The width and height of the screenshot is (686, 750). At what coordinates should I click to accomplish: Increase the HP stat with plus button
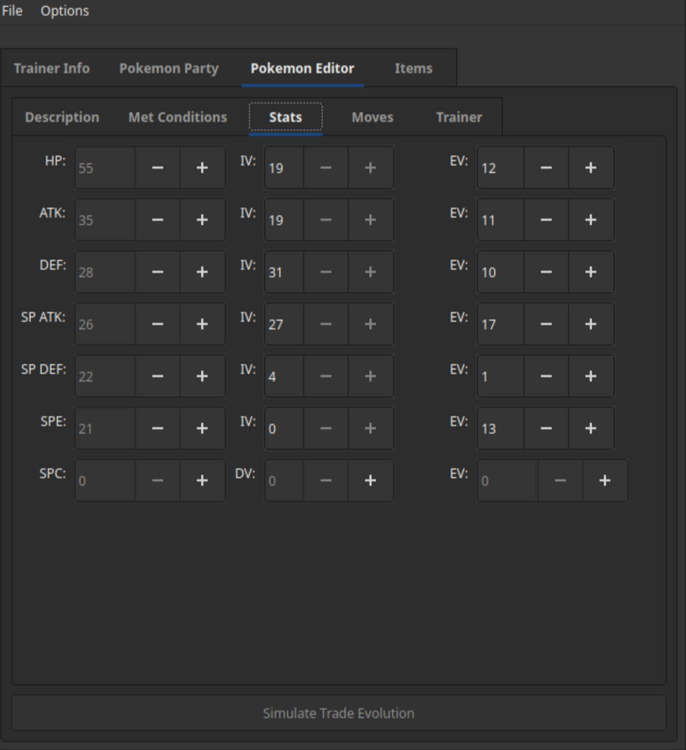(202, 168)
